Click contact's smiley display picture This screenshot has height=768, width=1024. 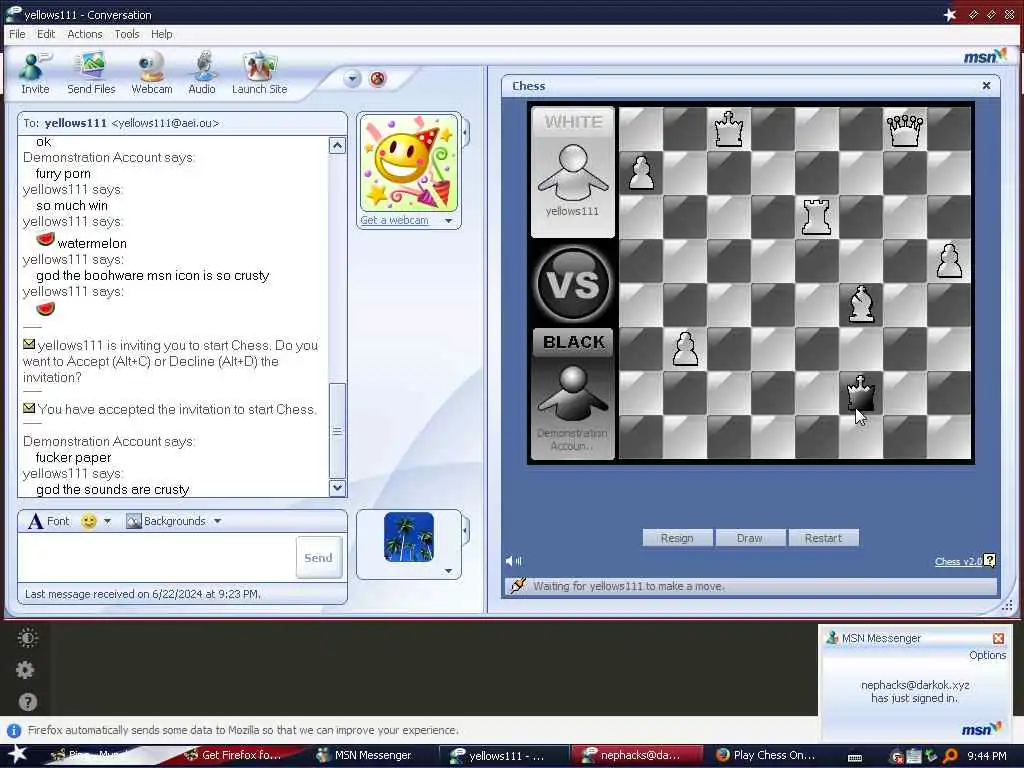click(409, 163)
